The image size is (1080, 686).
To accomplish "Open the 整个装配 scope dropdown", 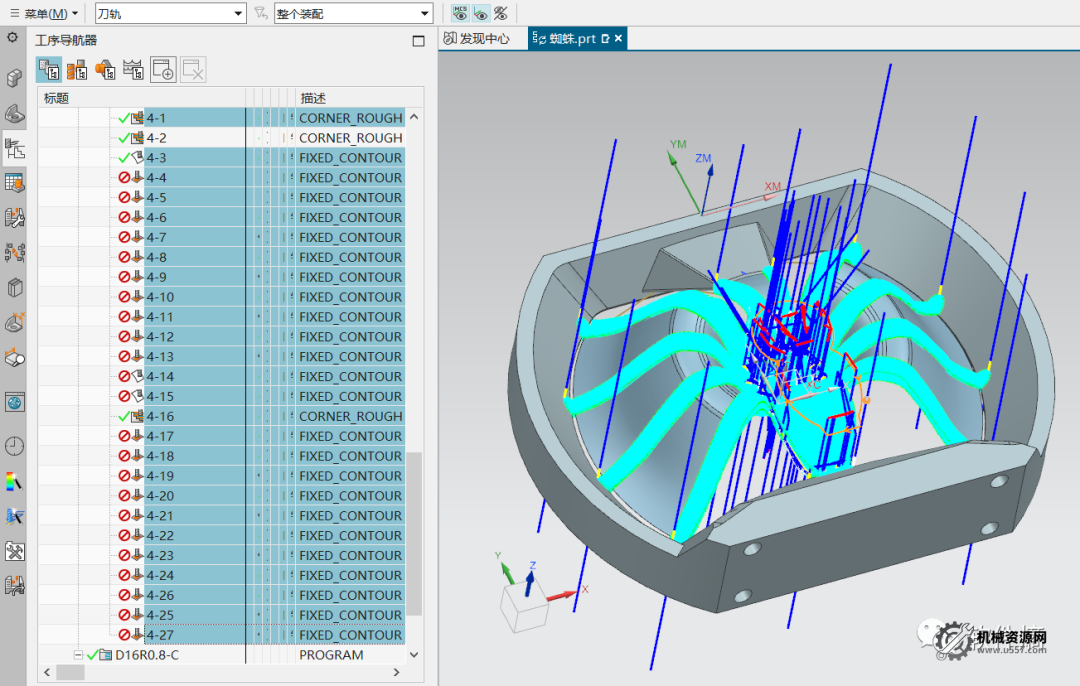I will [353, 13].
